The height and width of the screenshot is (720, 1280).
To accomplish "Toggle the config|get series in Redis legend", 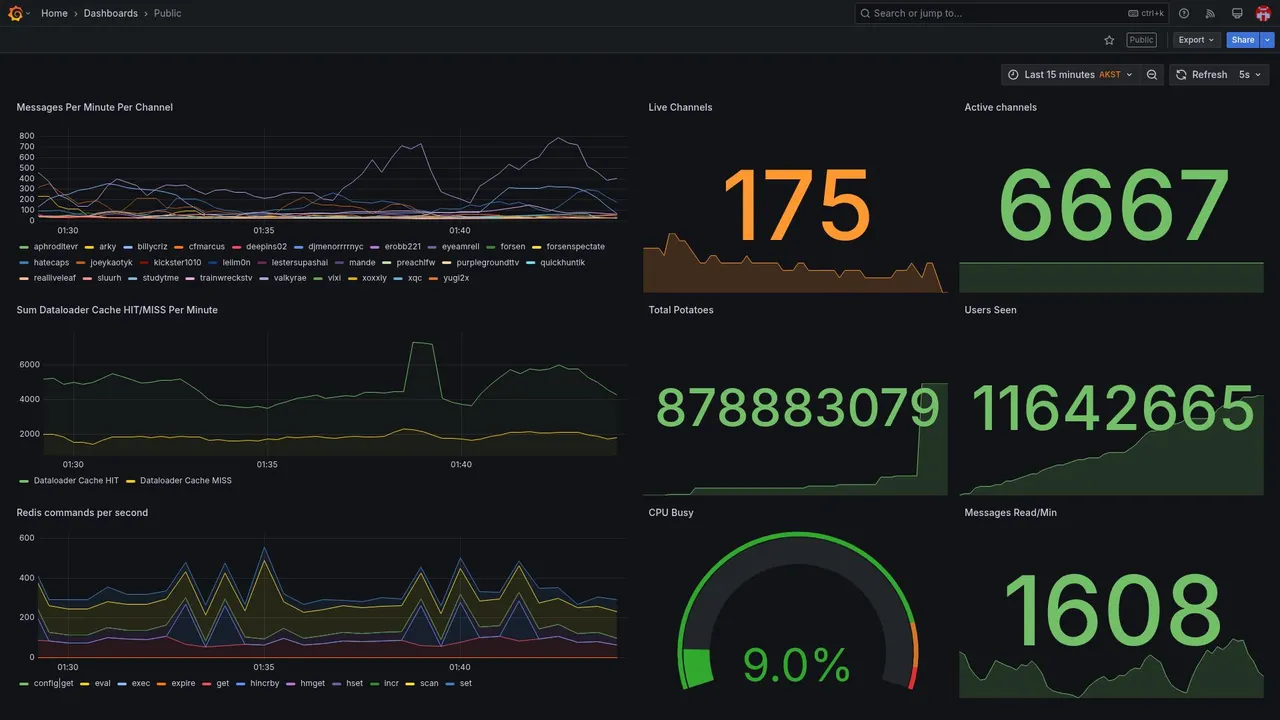I will pos(54,684).
